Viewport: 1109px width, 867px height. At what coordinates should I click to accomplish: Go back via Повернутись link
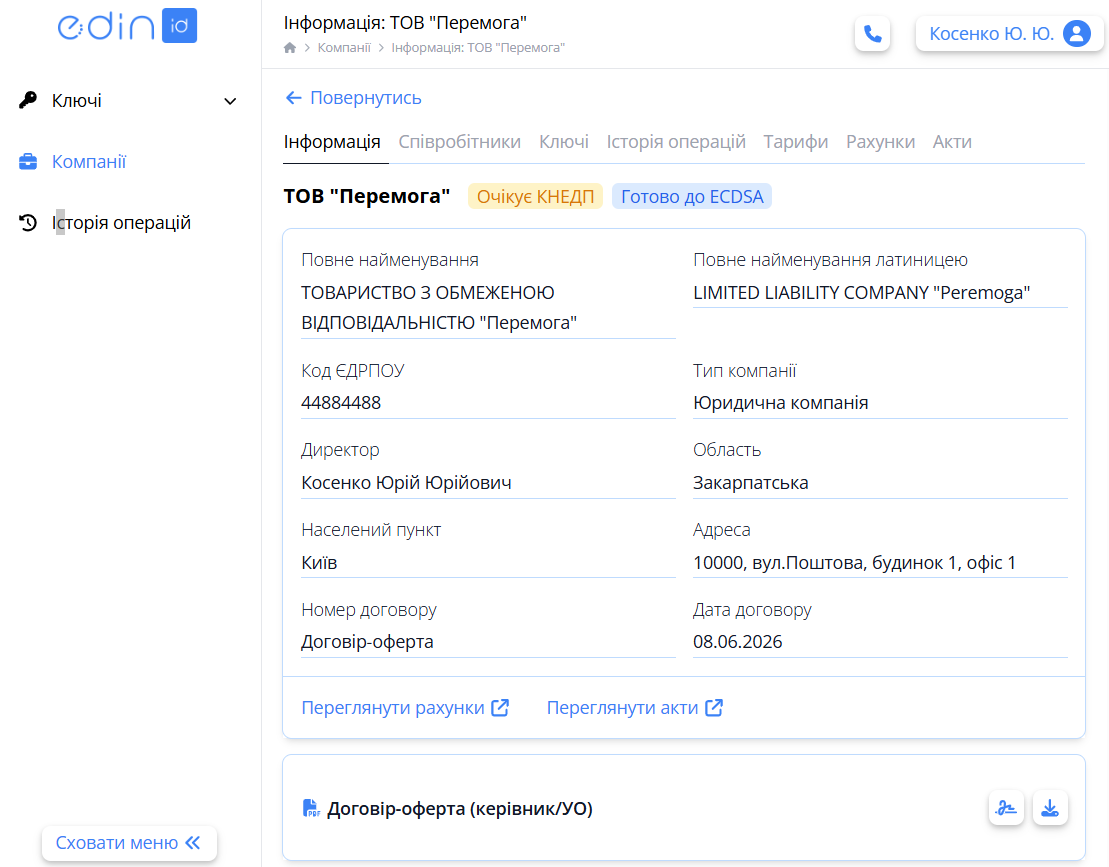(x=353, y=98)
